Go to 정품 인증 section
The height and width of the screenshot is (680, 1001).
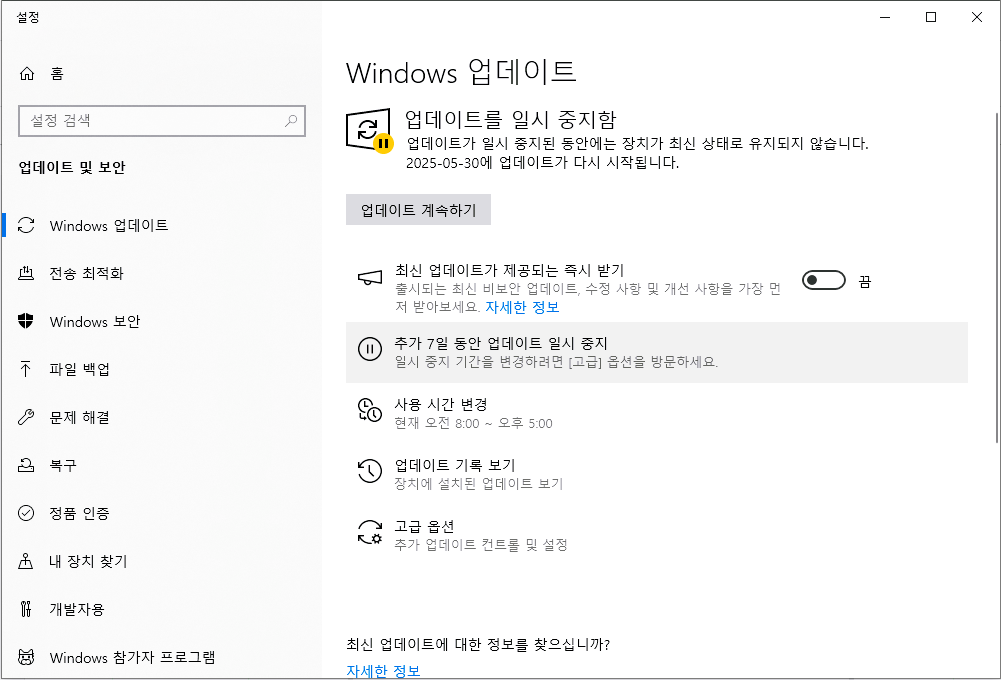[x=162, y=513]
